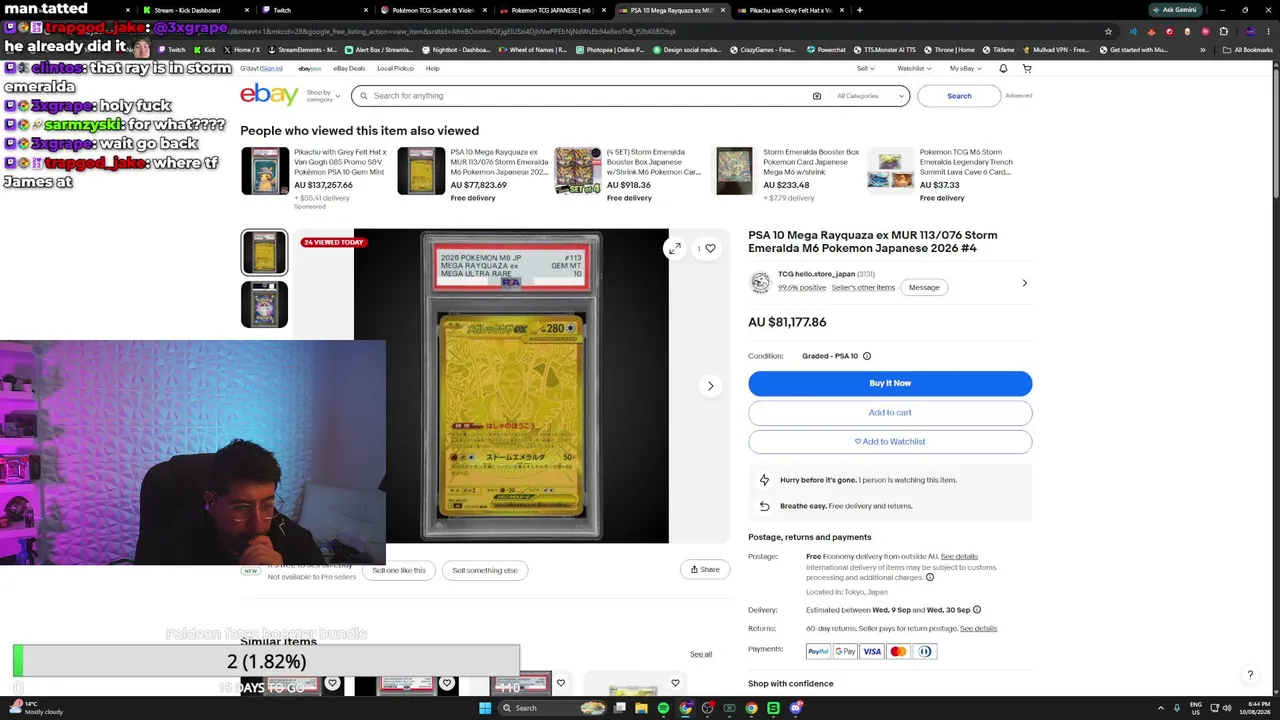This screenshot has height=720, width=1280.
Task: Open Windows Start menu
Action: point(485,708)
